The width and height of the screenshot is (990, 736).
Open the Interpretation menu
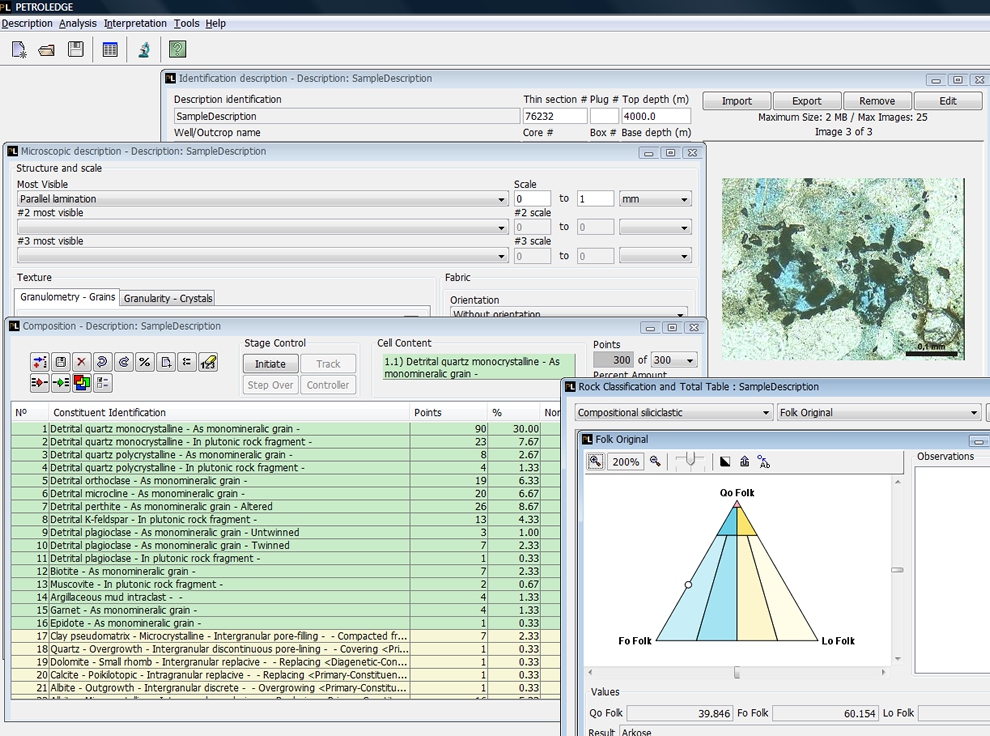pyautogui.click(x=135, y=23)
